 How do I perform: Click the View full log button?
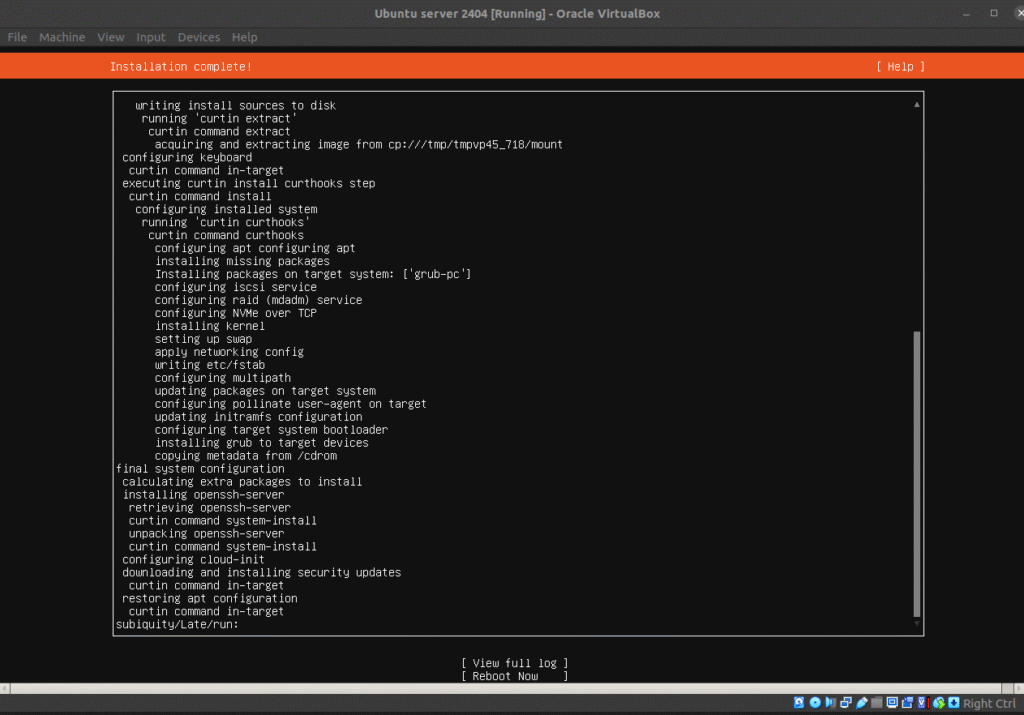(x=514, y=663)
